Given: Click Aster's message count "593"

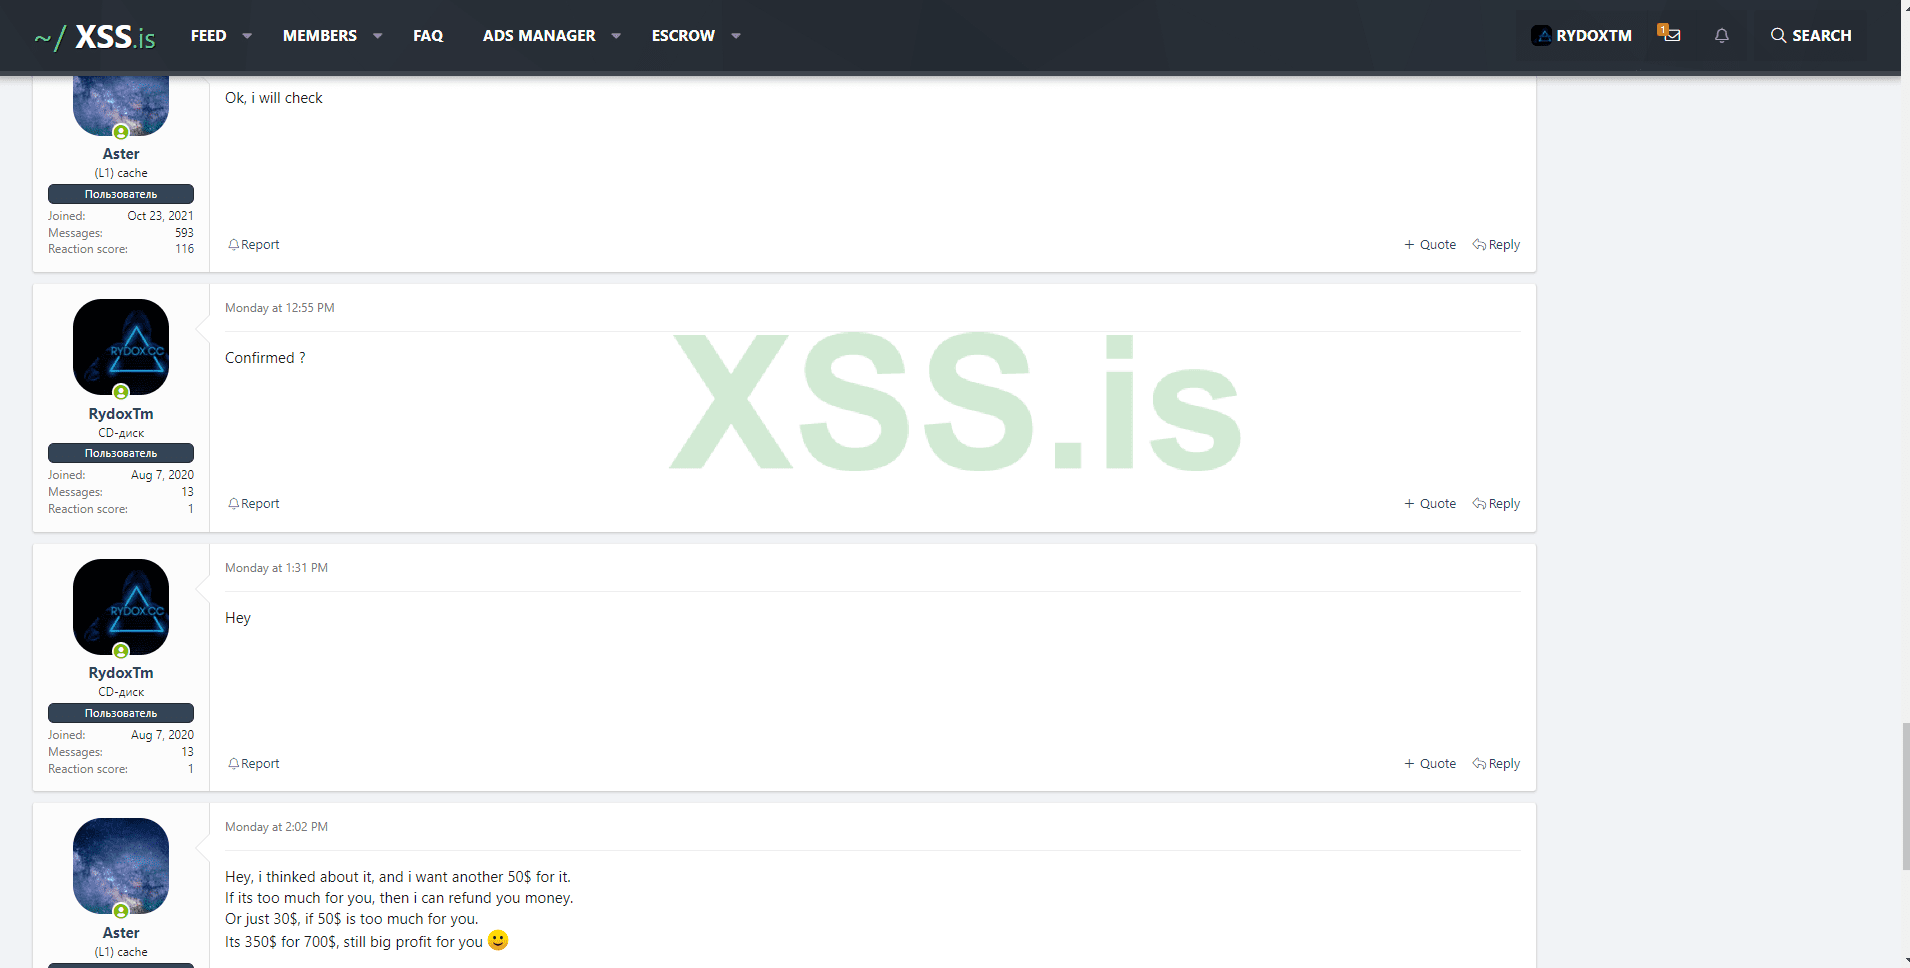Looking at the screenshot, I should [184, 233].
